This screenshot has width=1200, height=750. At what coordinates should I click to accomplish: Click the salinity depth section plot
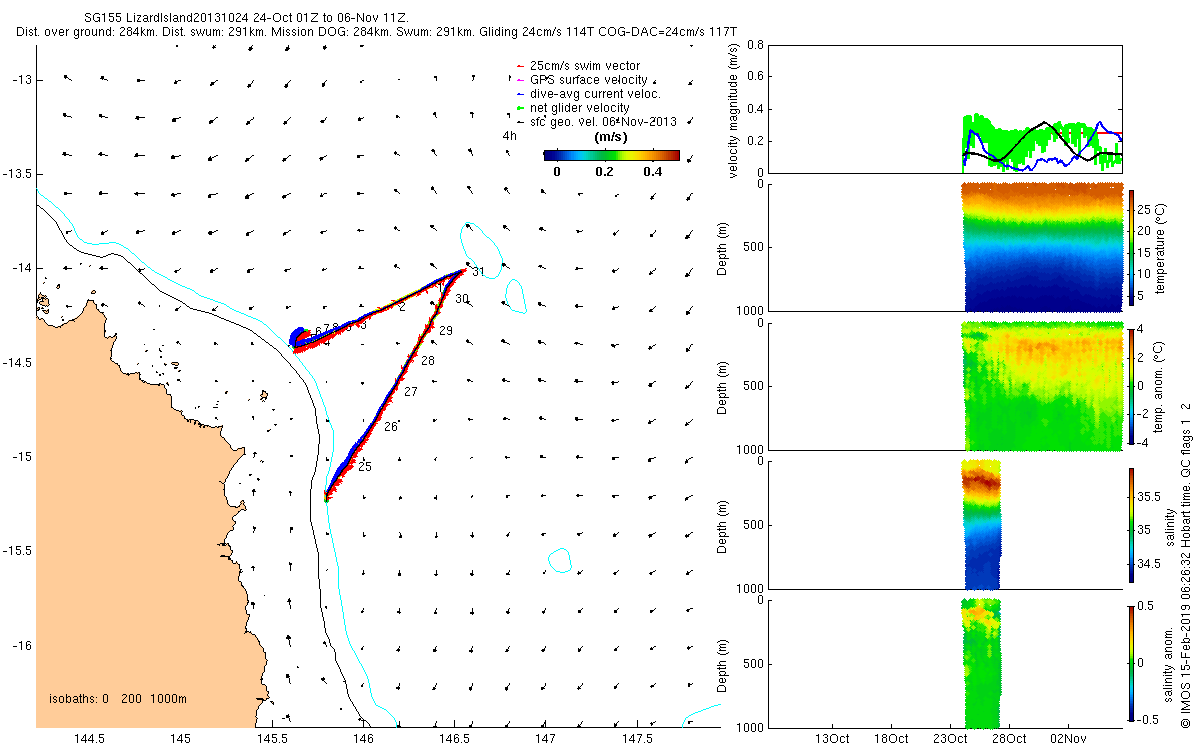947,524
